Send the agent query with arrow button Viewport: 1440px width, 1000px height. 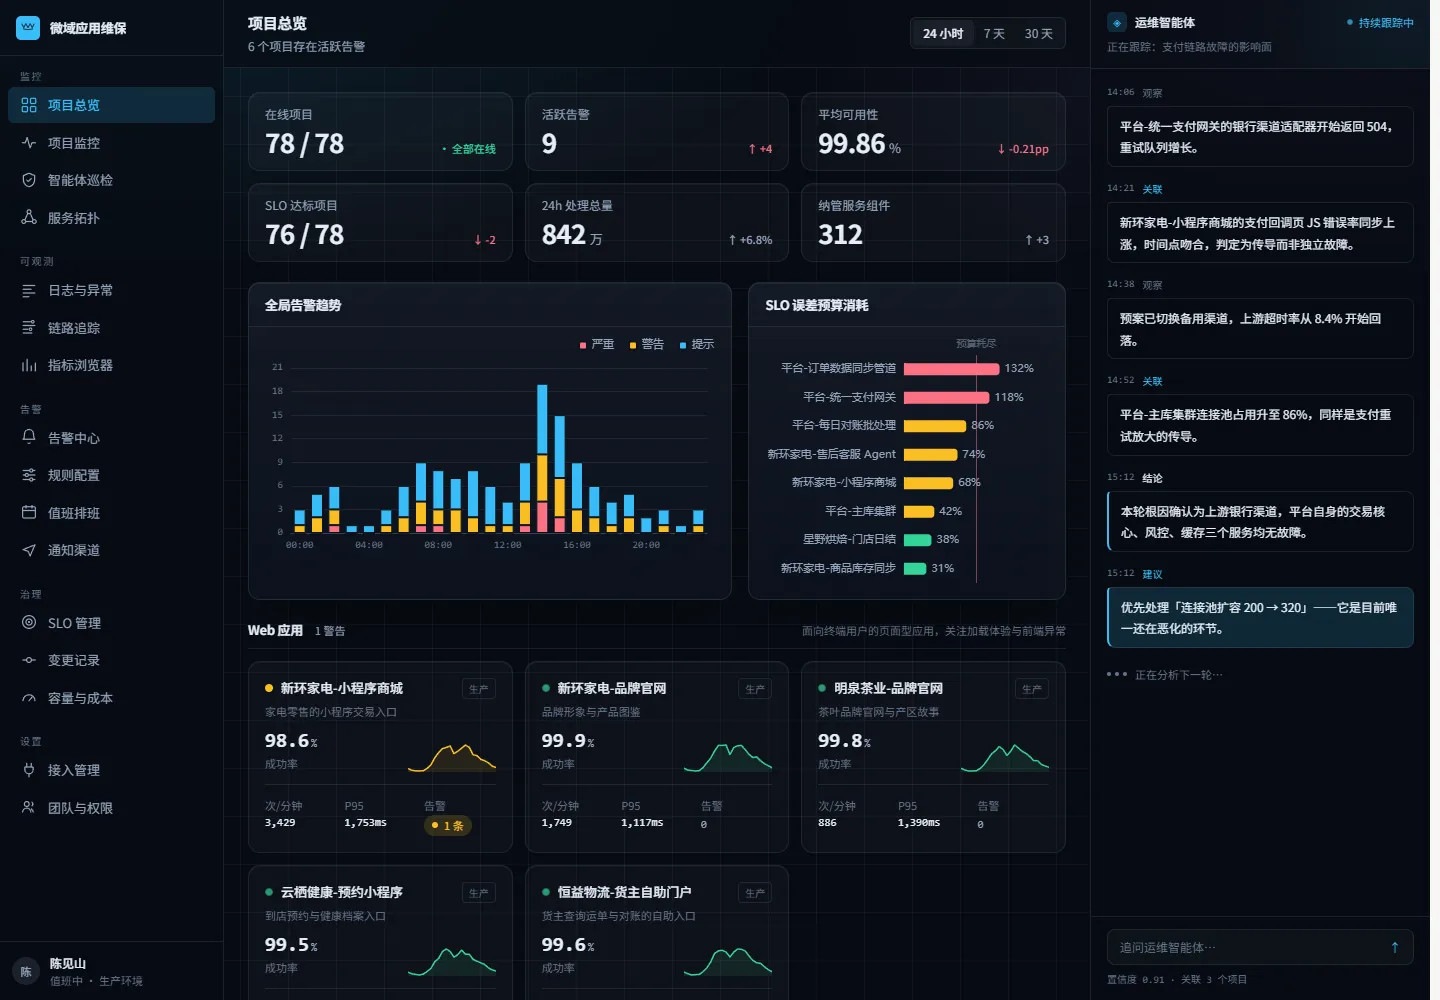click(x=1395, y=947)
